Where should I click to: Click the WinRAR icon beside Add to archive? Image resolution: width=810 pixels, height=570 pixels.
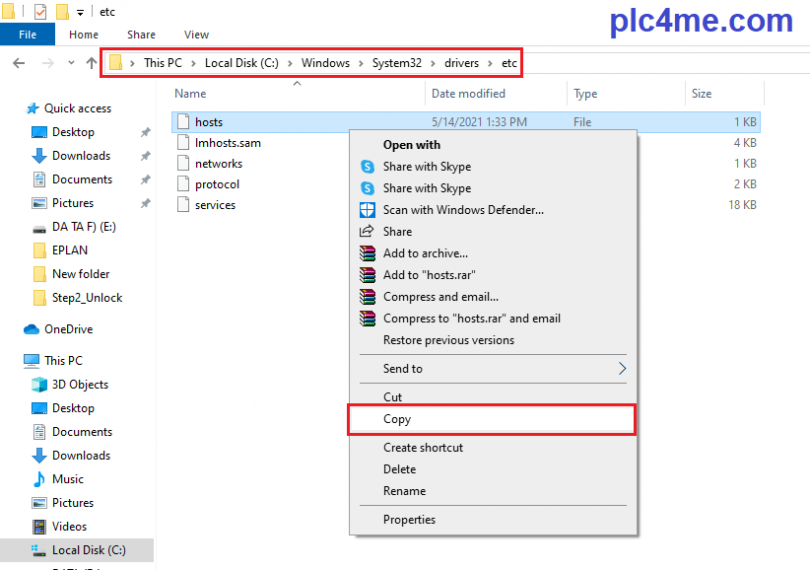tap(367, 253)
